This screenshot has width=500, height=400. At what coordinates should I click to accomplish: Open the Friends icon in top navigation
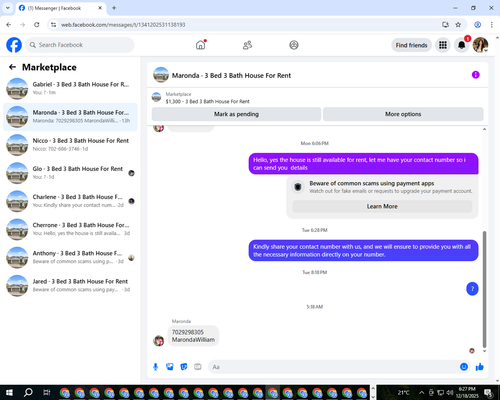coord(247,45)
